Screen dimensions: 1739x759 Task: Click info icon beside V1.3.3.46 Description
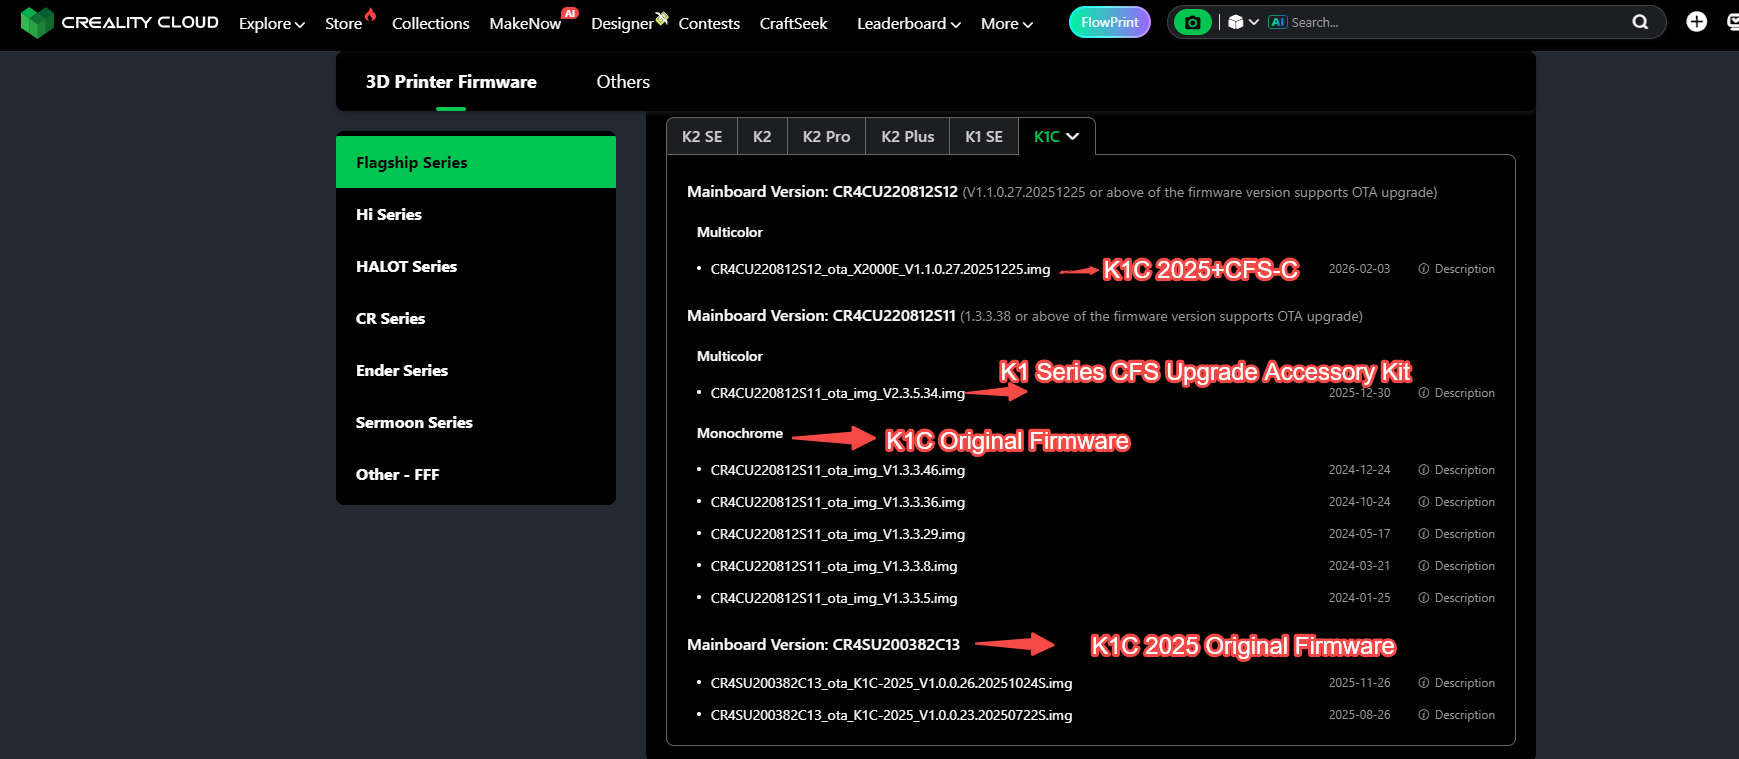point(1423,470)
